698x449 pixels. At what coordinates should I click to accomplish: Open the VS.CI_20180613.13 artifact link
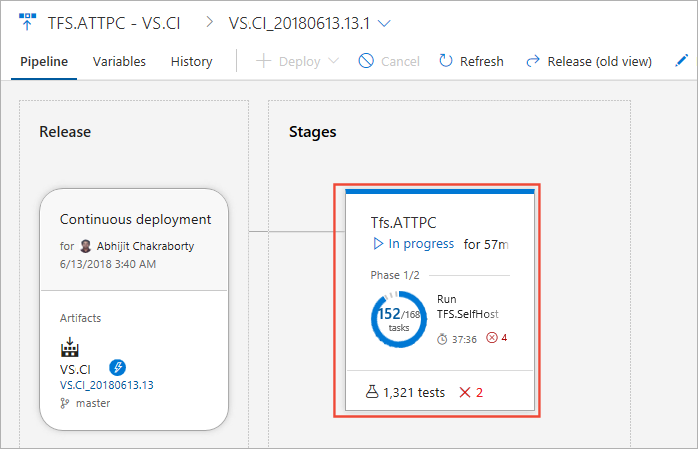click(x=105, y=385)
